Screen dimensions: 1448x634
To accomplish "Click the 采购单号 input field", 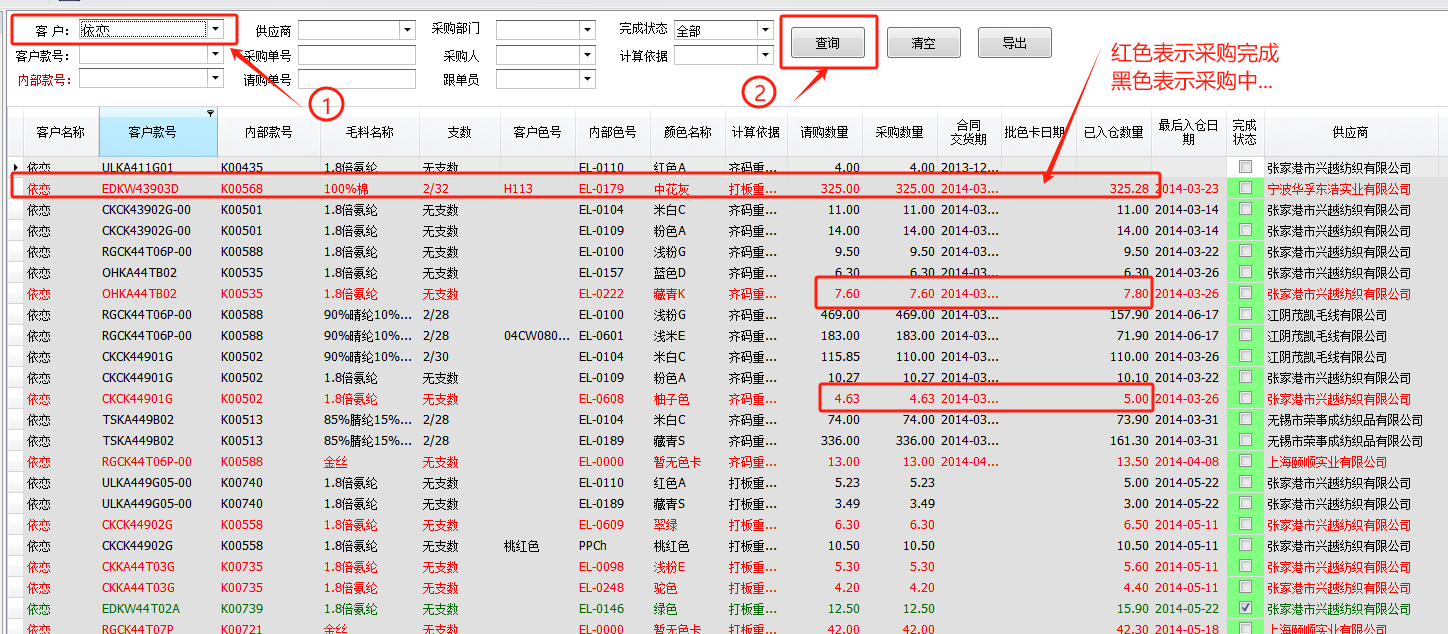I will pyautogui.click(x=356, y=55).
